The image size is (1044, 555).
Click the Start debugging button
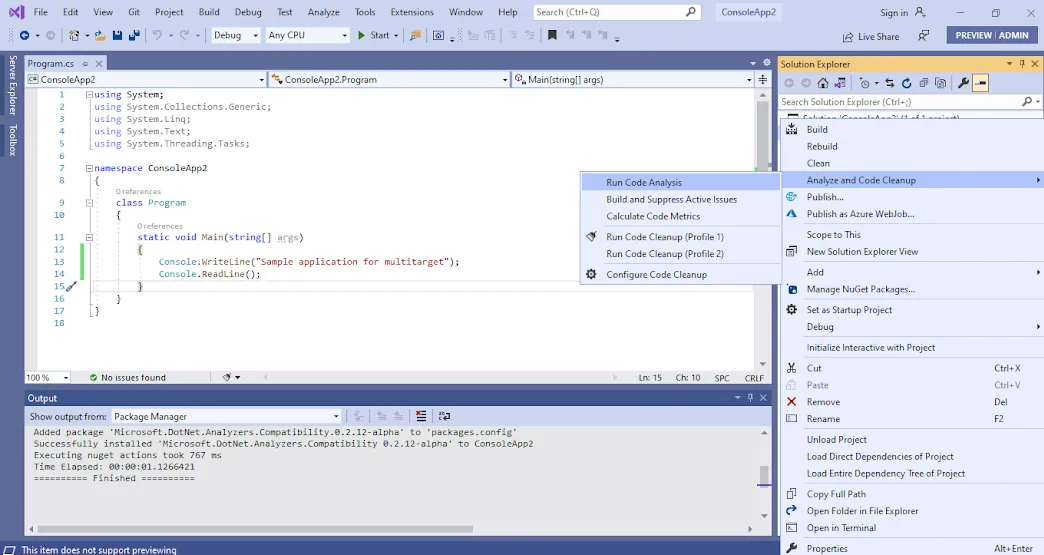373,36
